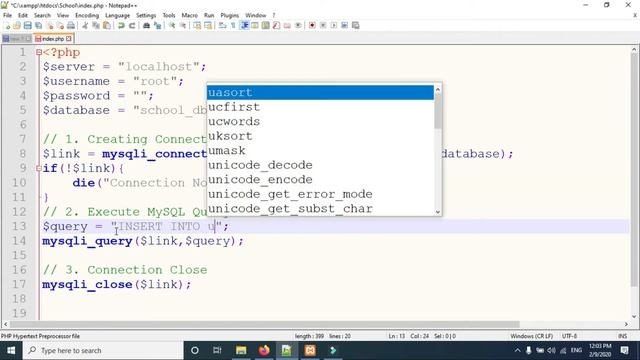This screenshot has height=360, width=640.
Task: Open the Search menu
Action: (x=42, y=15)
